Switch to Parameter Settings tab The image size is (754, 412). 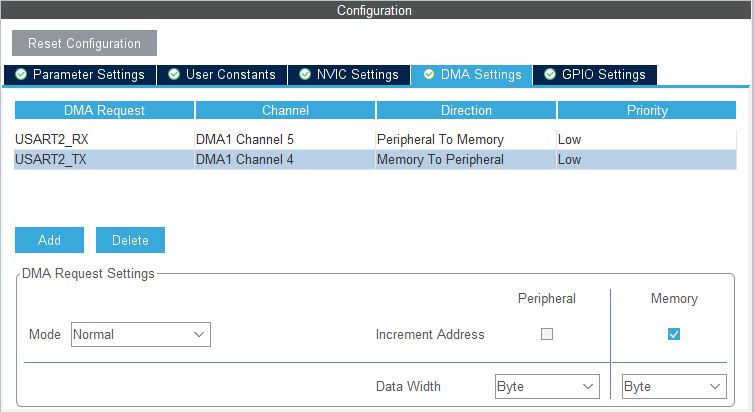[x=80, y=75]
